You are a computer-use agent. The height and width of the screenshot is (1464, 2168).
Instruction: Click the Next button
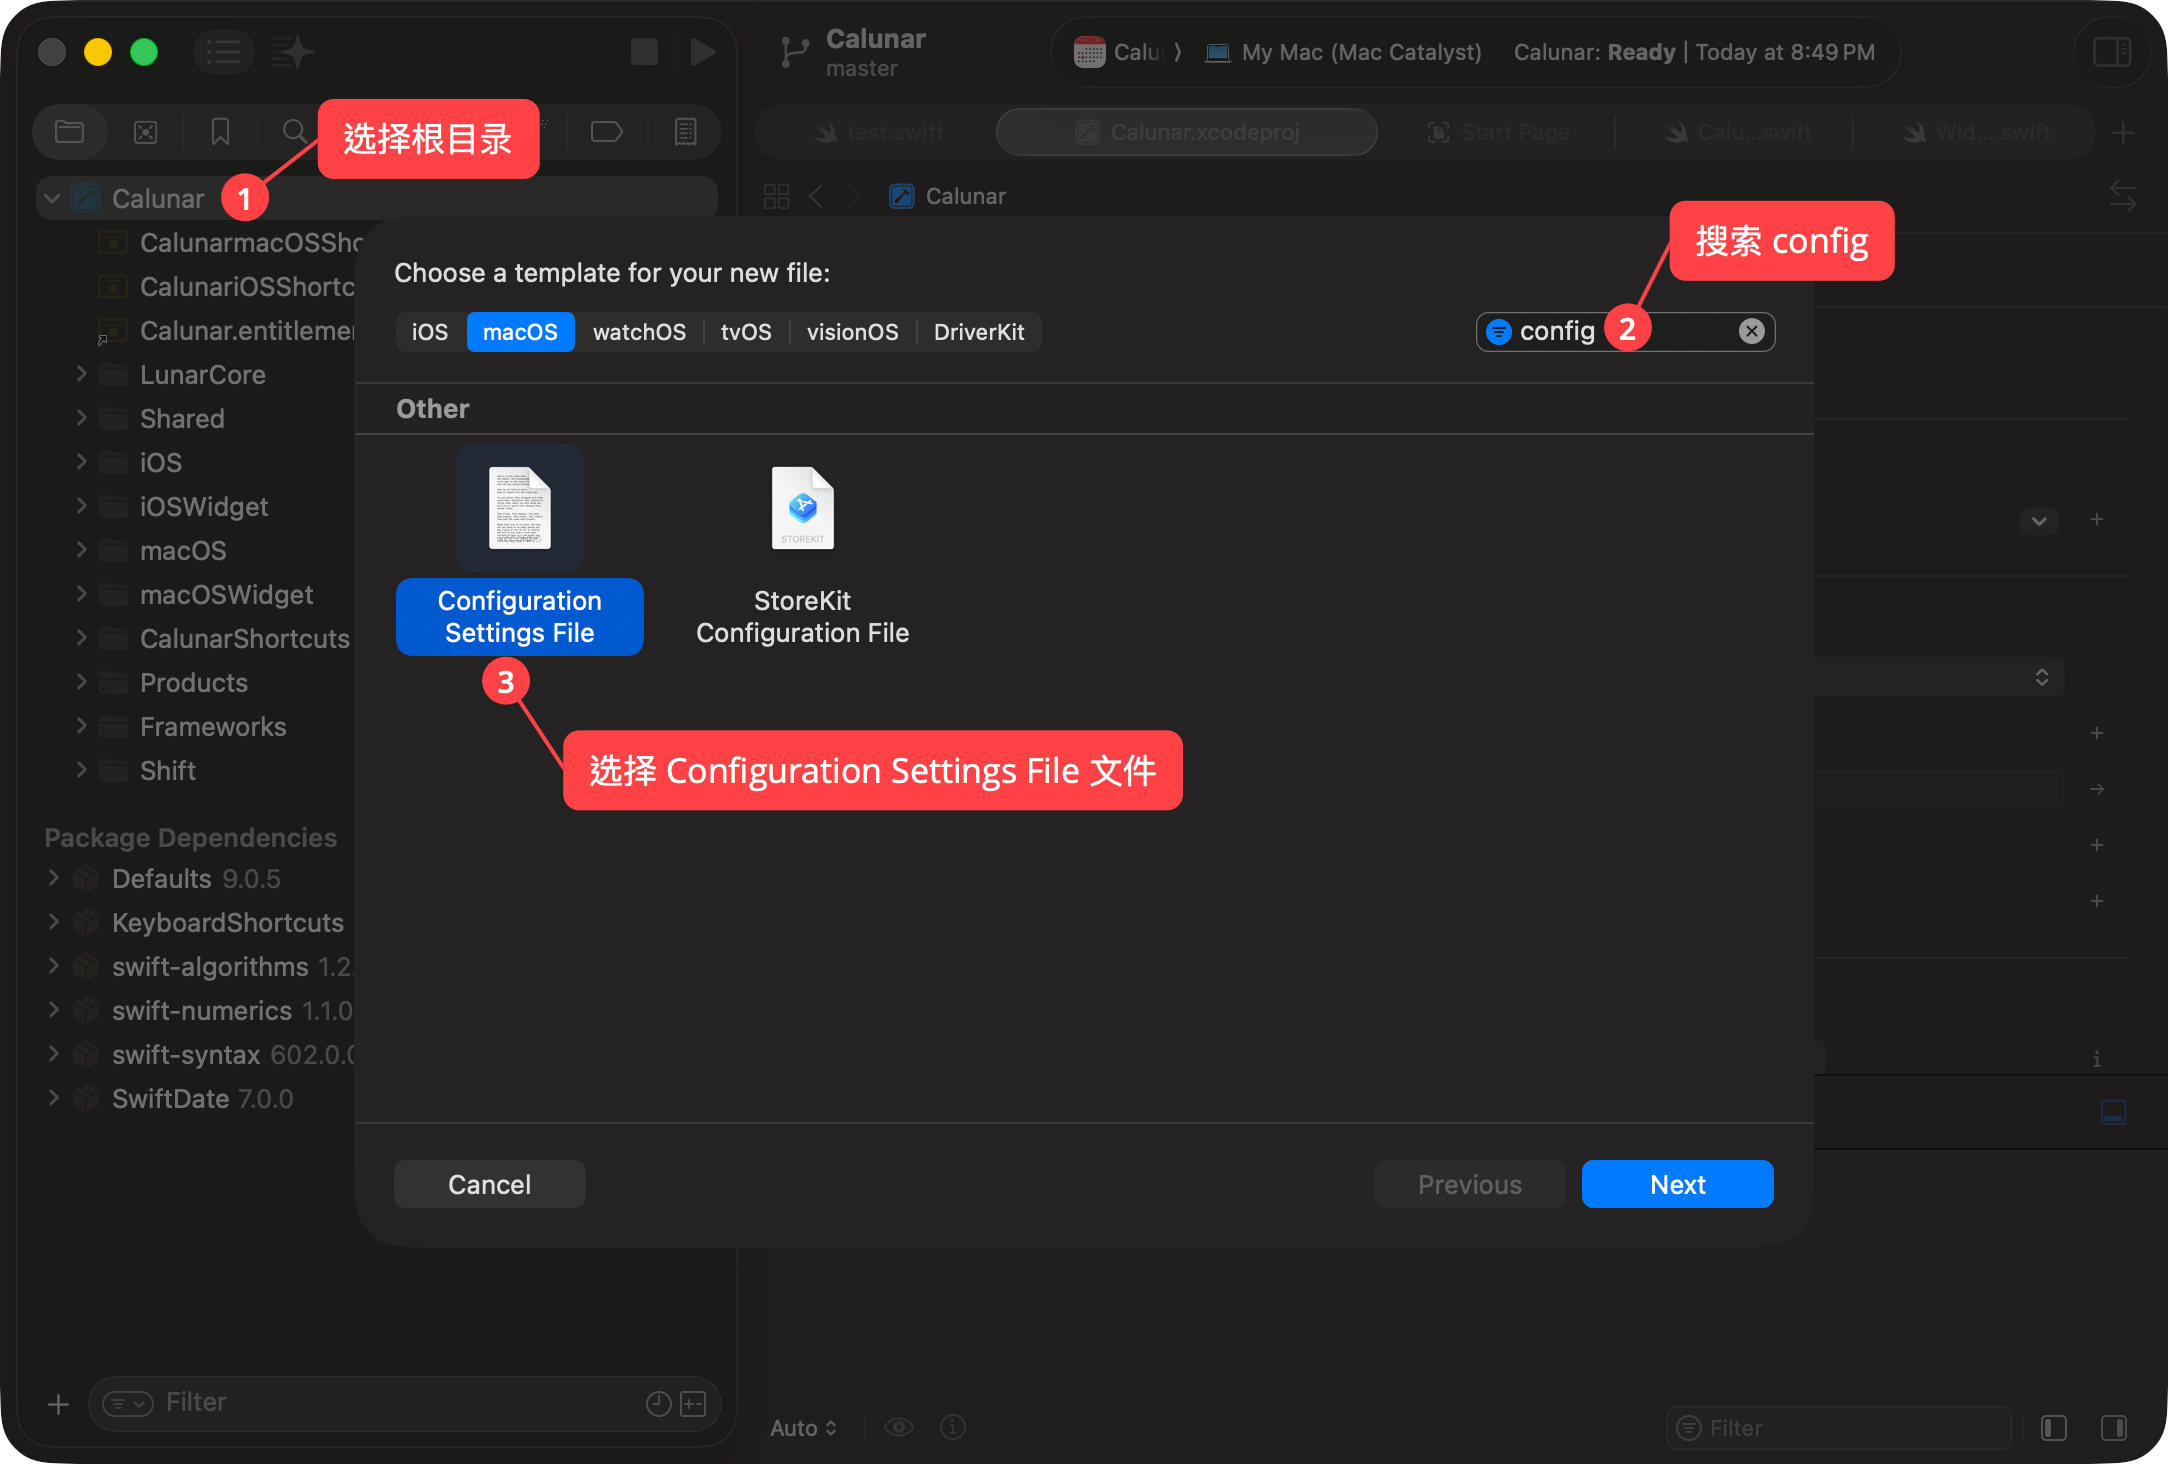pyautogui.click(x=1677, y=1184)
